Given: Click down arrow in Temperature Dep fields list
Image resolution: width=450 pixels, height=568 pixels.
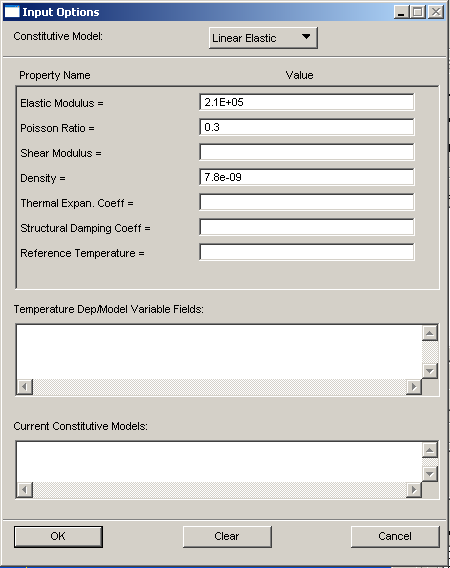Looking at the screenshot, I should pos(430,371).
